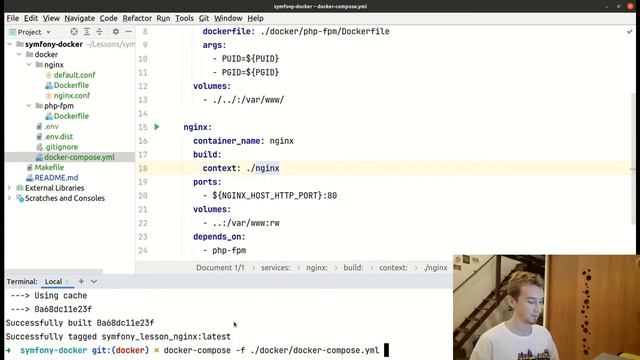640x360 pixels.
Task: Hide the Project panel with minus icon
Action: pyautogui.click(x=128, y=31)
